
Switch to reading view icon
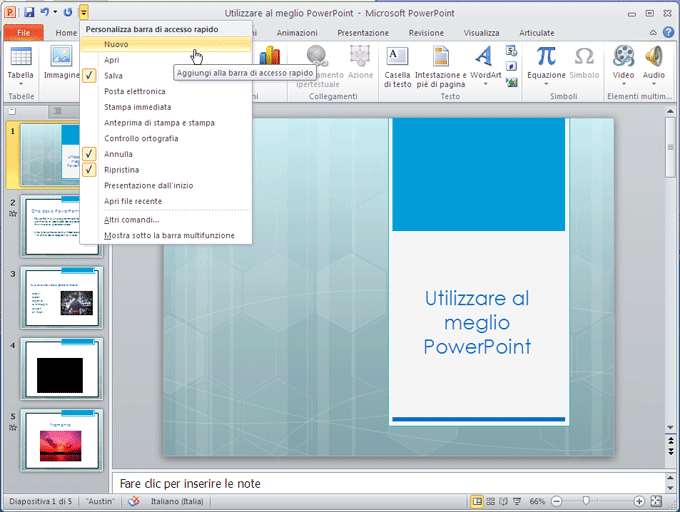(503, 501)
